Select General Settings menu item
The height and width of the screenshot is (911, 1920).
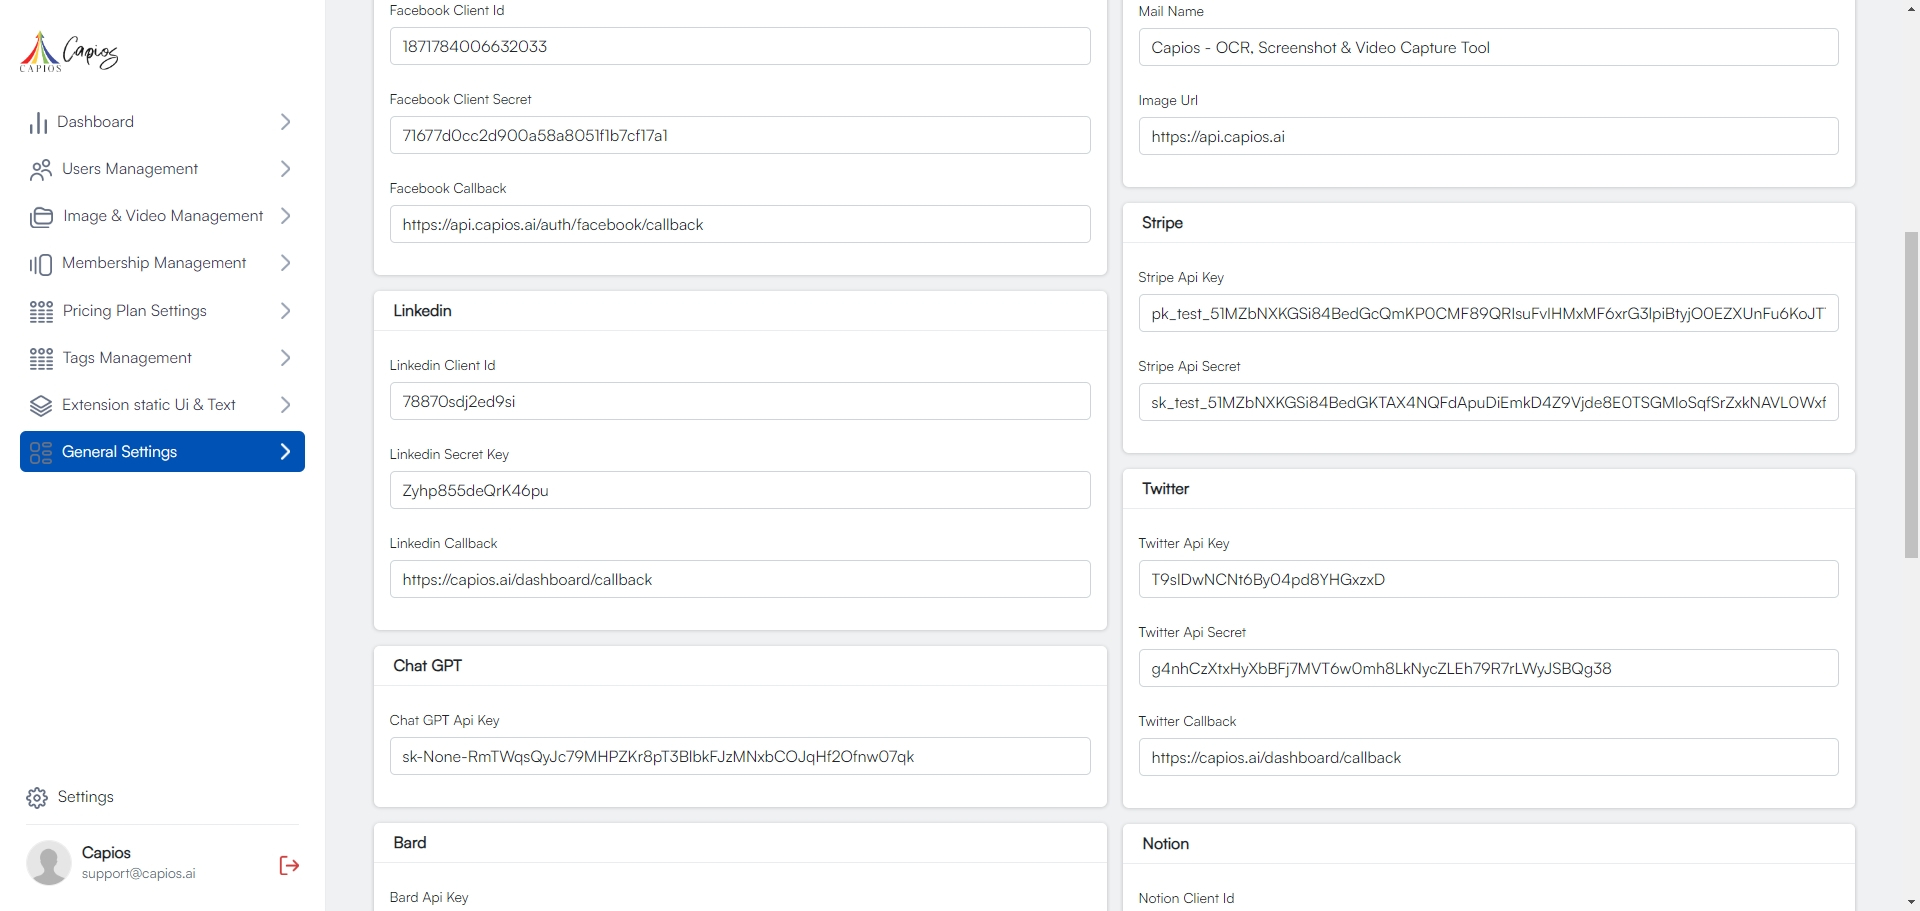(x=162, y=452)
